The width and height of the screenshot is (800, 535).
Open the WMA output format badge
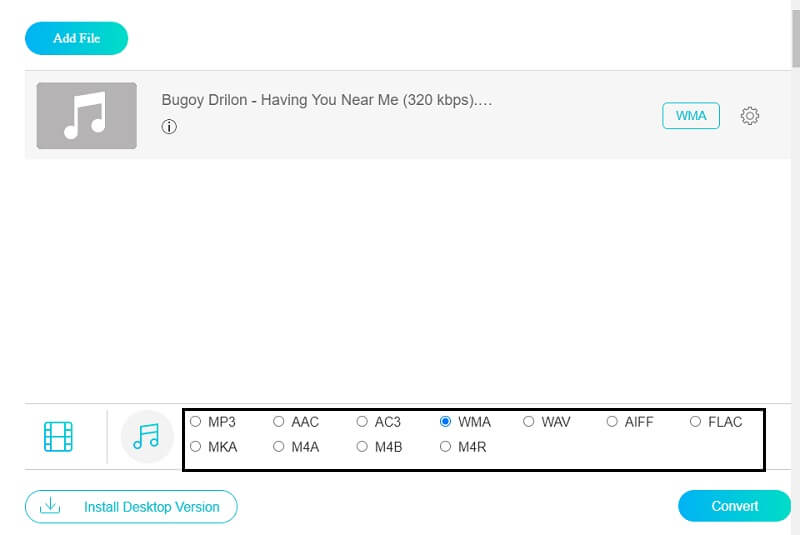coord(691,116)
